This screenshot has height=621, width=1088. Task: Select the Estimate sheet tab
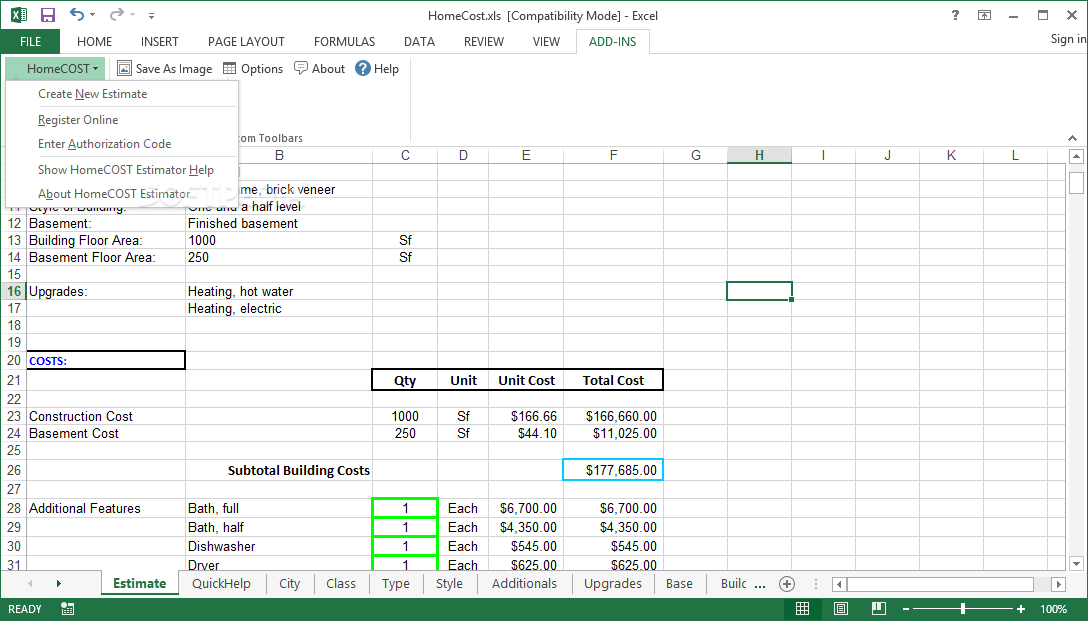coord(139,584)
